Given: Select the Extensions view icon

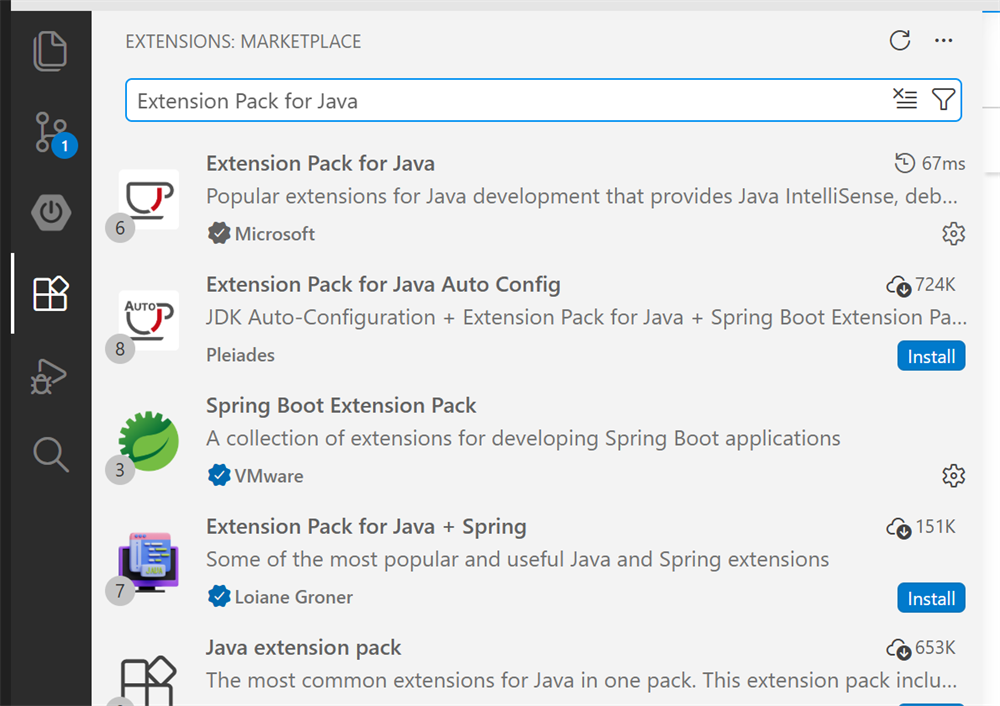Looking at the screenshot, I should 51,293.
